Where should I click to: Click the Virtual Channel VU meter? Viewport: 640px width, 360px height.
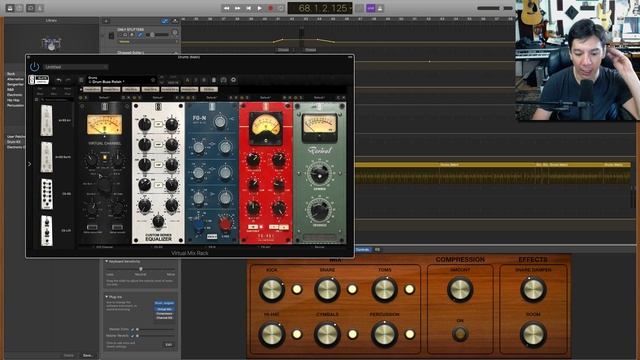[x=104, y=124]
